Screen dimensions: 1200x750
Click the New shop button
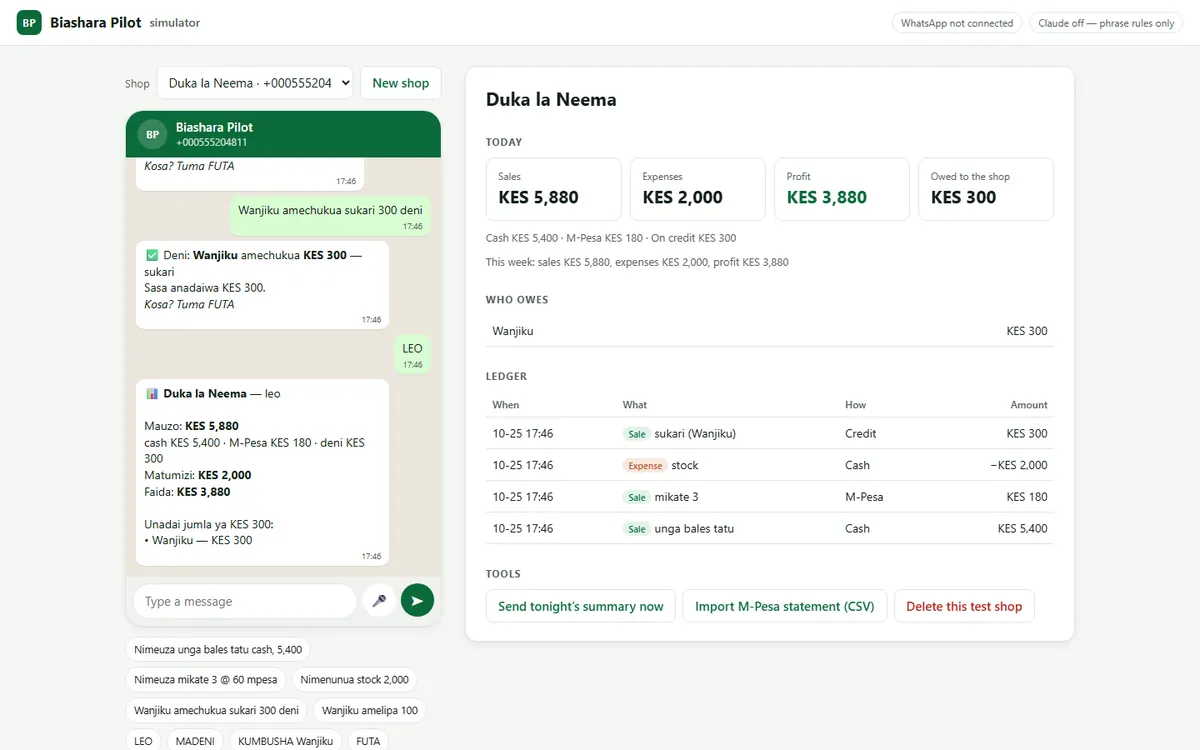[400, 83]
